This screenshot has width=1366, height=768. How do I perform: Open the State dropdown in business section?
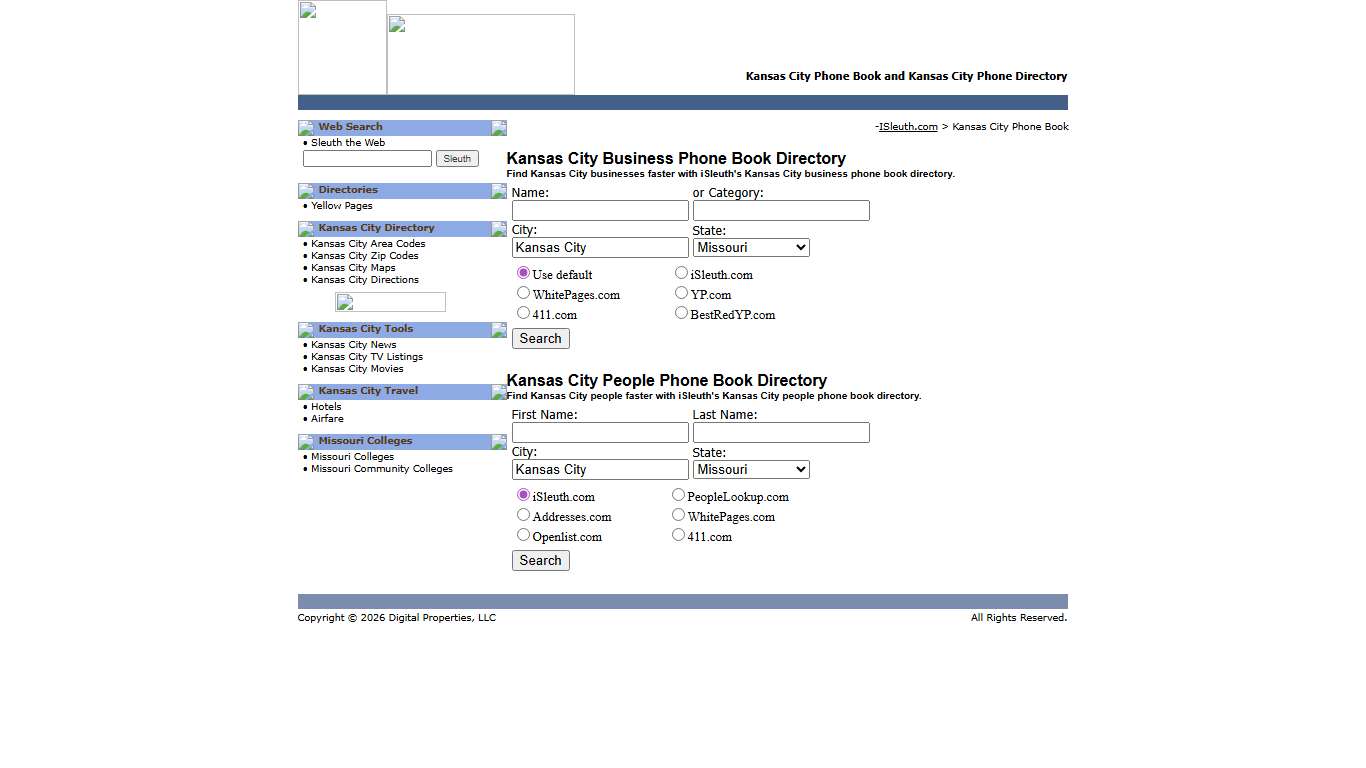pyautogui.click(x=750, y=247)
